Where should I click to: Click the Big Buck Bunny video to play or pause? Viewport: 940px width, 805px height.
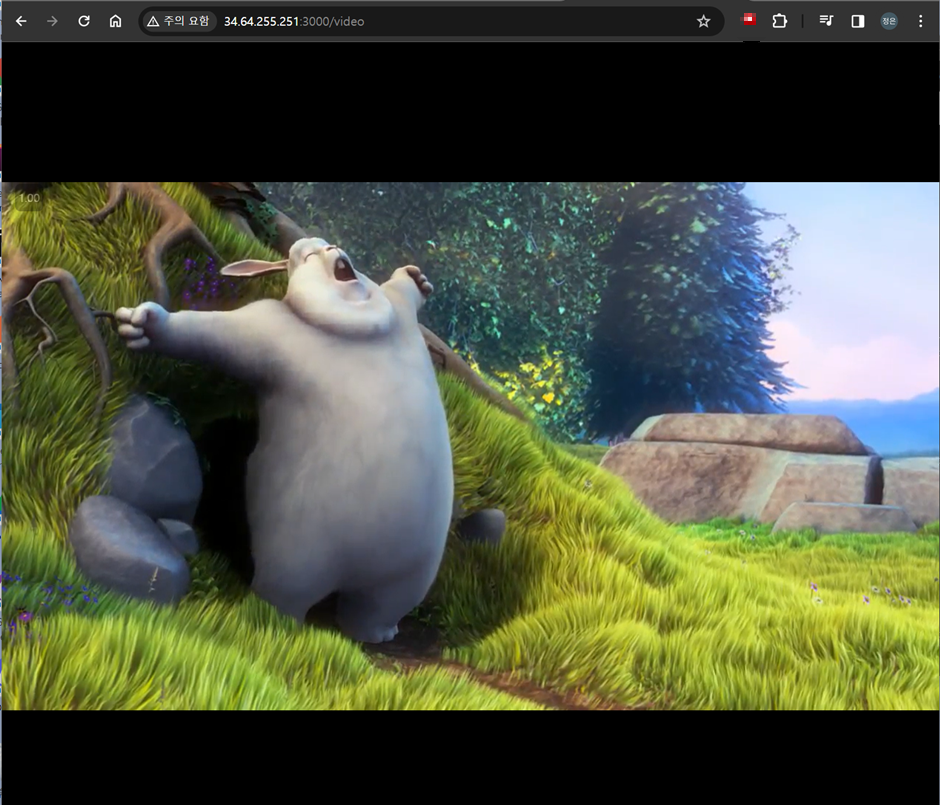470,446
